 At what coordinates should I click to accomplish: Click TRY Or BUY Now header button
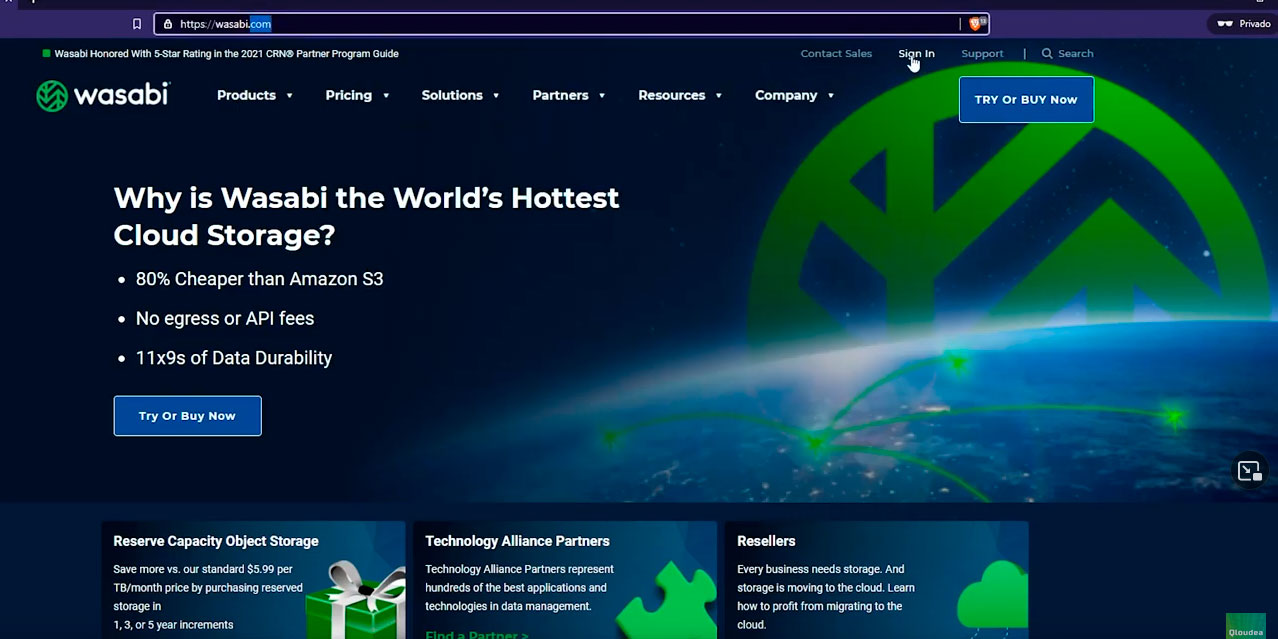tap(1026, 100)
